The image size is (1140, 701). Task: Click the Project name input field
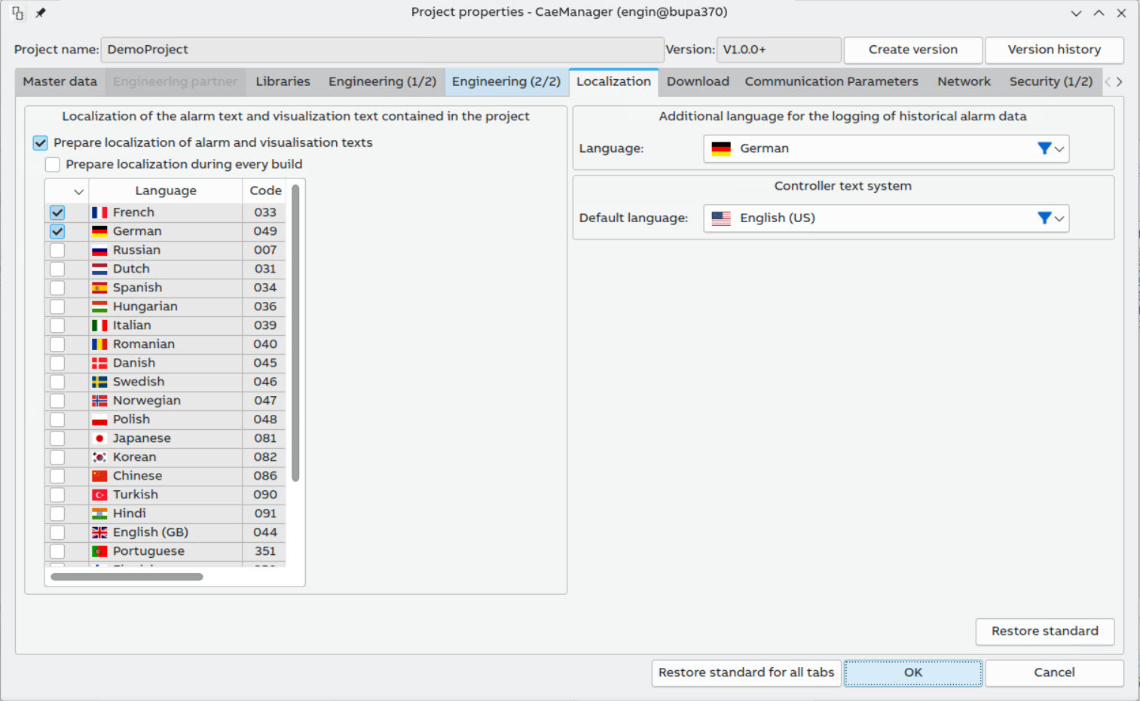point(383,50)
